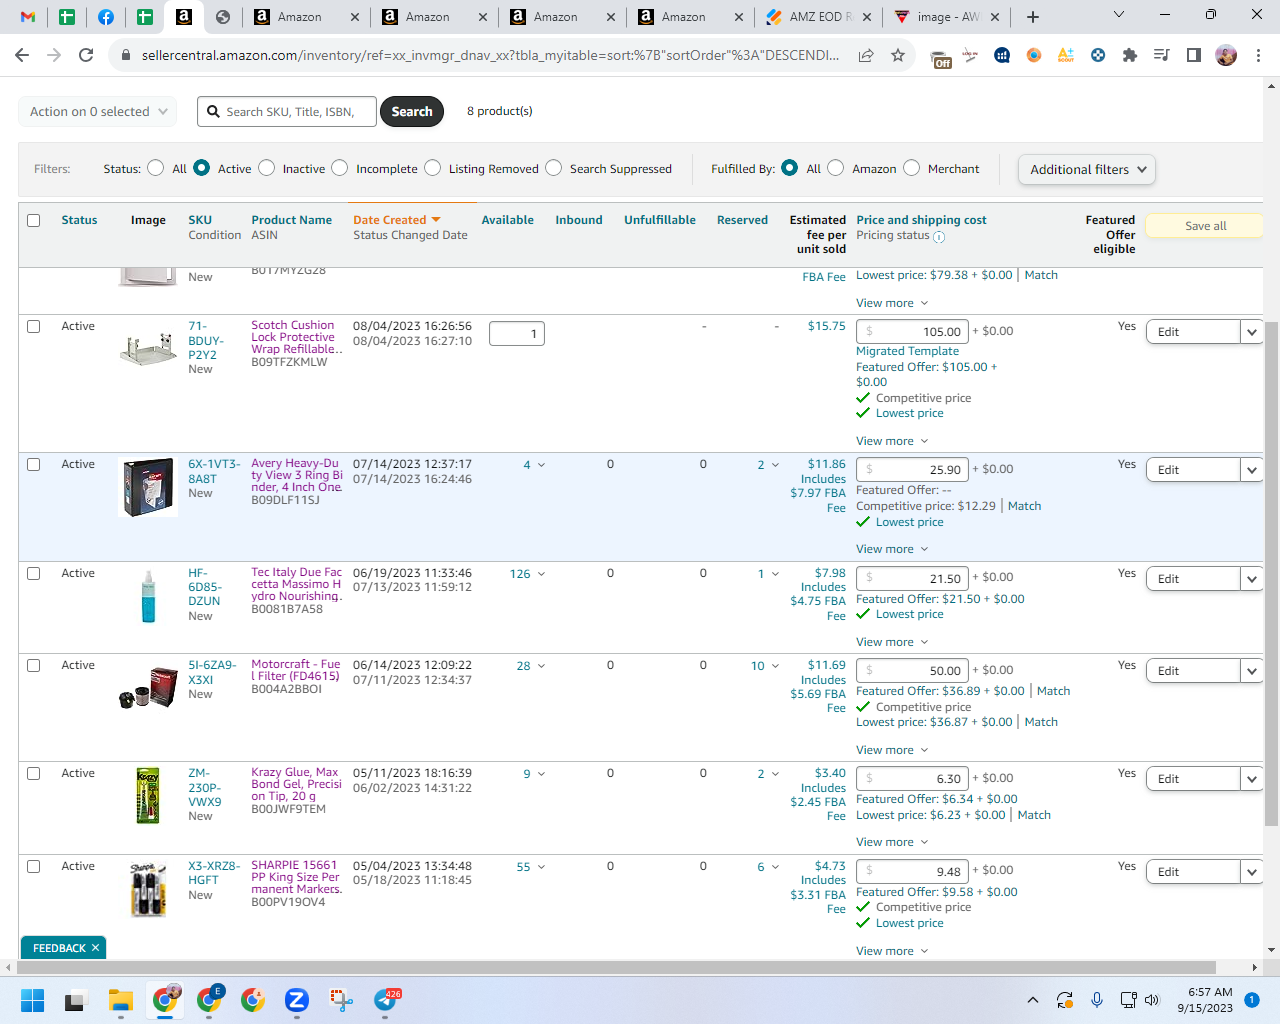Screen dimensions: 1280x1024
Task: Open Telegram from the taskbar
Action: tap(386, 1000)
